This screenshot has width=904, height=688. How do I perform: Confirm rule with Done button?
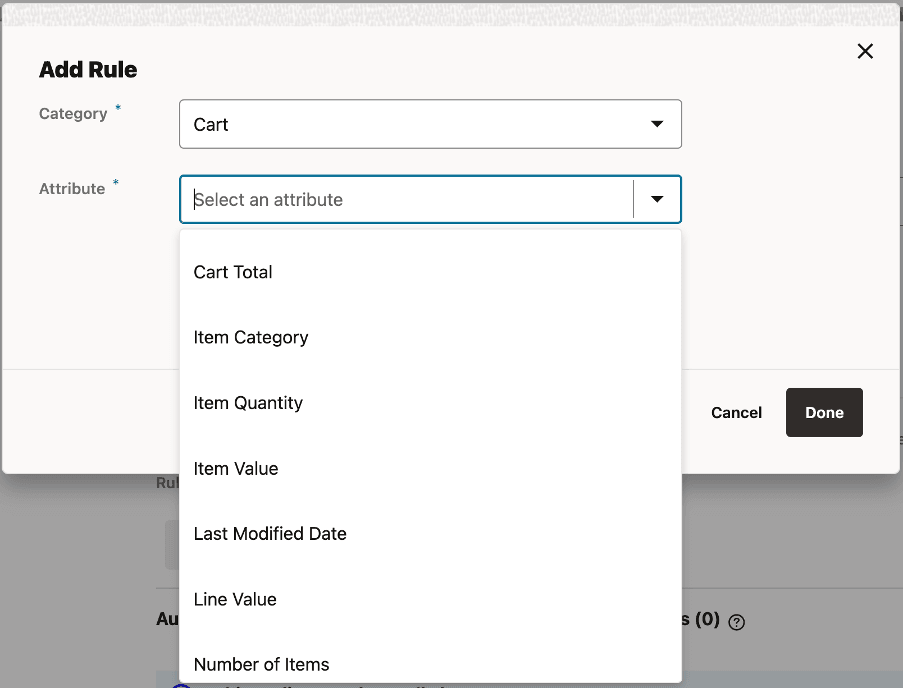(824, 412)
